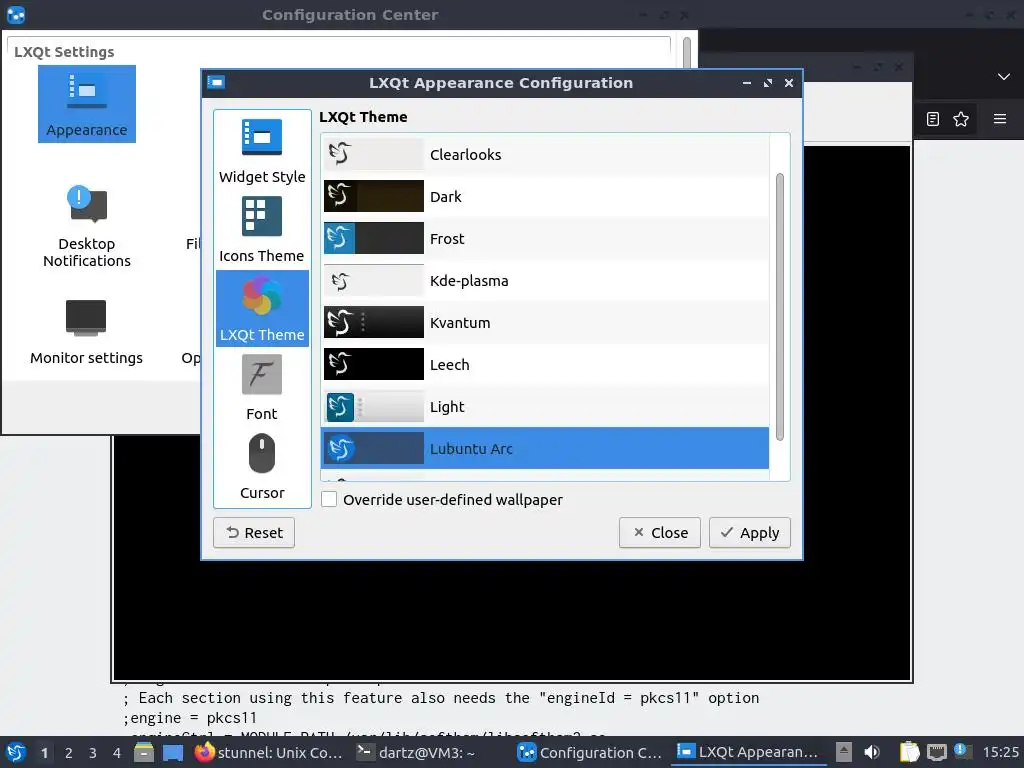
Task: Open the LXQt start menu
Action: tap(16, 752)
